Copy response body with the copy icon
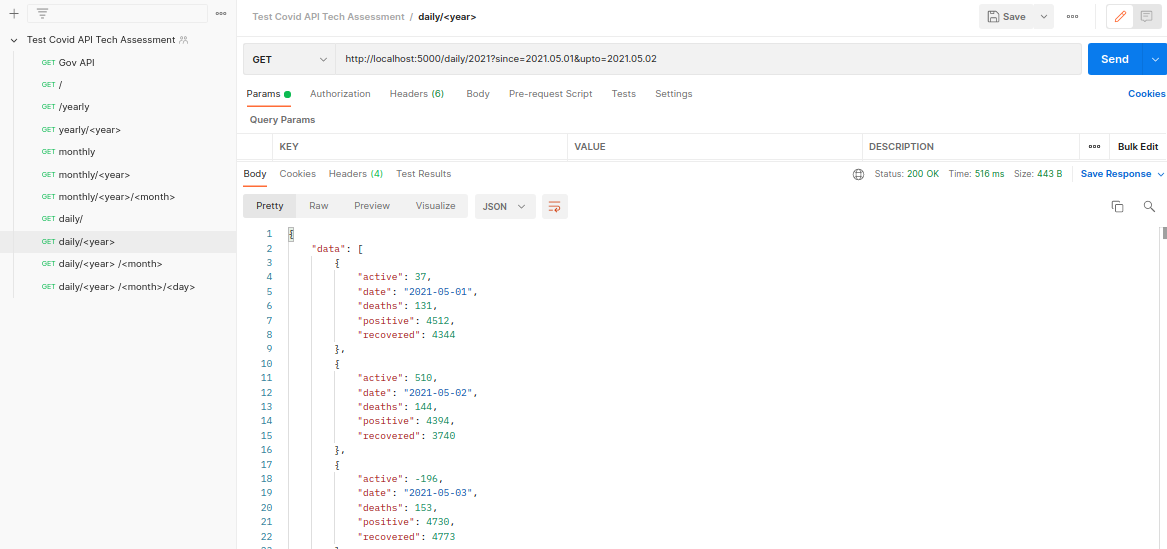Viewport: 1167px width, 549px height. [1117, 206]
